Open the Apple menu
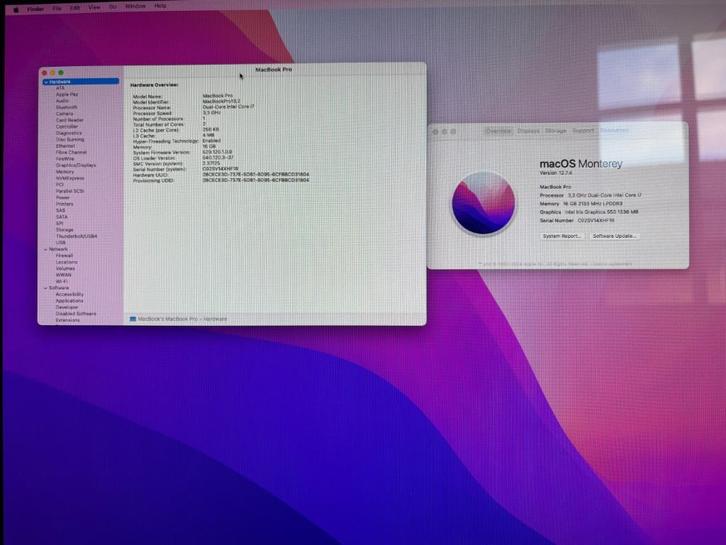The height and width of the screenshot is (545, 726). [x=15, y=6]
